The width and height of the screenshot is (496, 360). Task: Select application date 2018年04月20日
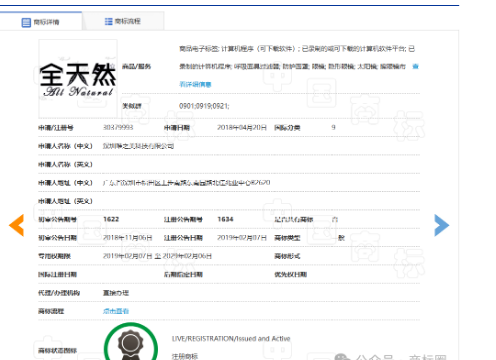pyautogui.click(x=242, y=127)
